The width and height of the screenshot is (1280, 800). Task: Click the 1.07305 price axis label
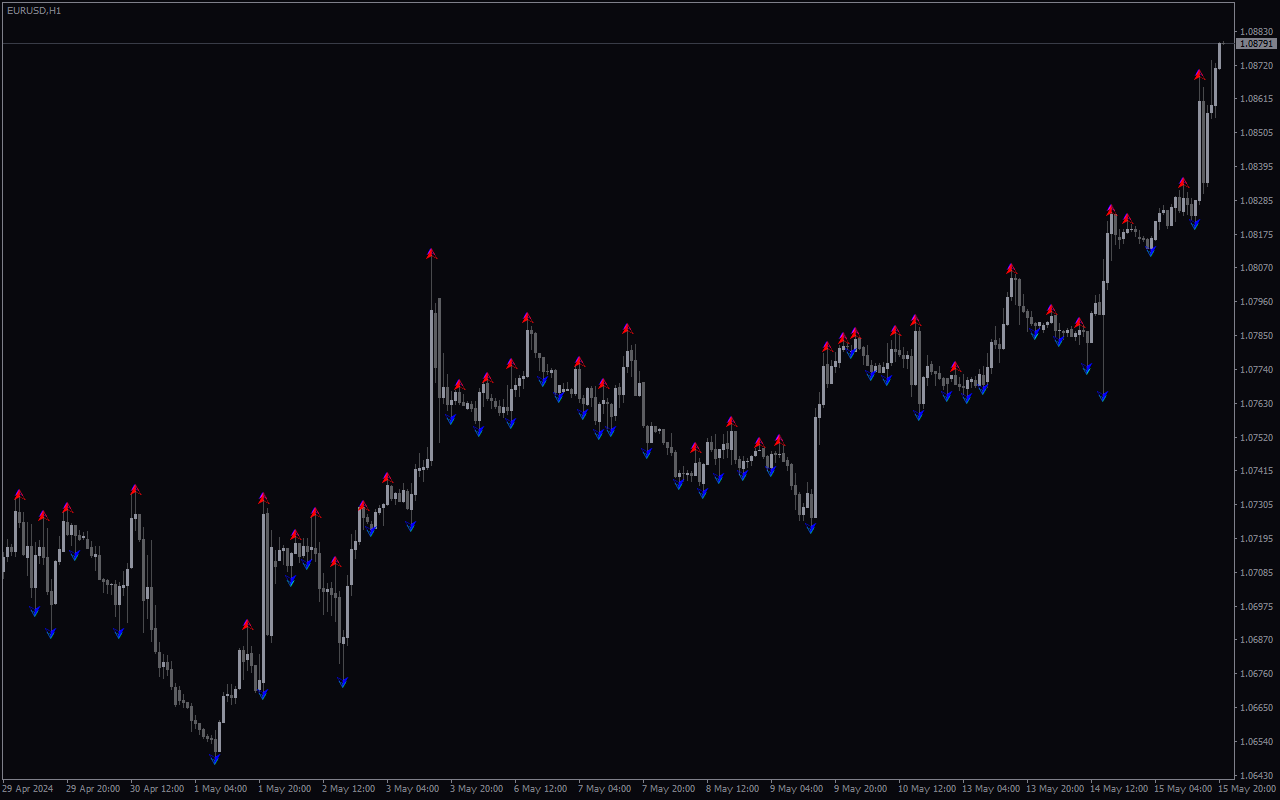[x=1256, y=504]
